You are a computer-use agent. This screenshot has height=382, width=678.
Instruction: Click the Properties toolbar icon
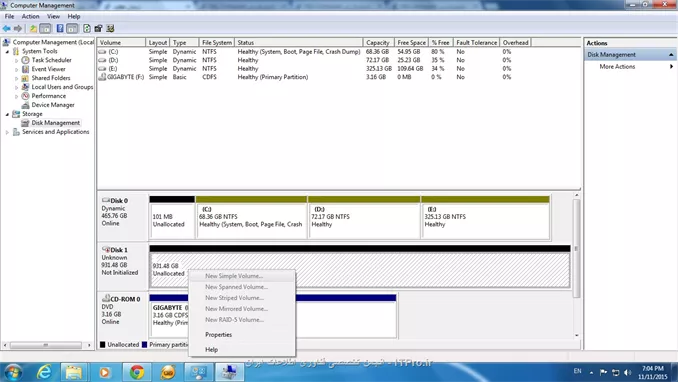pos(98,29)
